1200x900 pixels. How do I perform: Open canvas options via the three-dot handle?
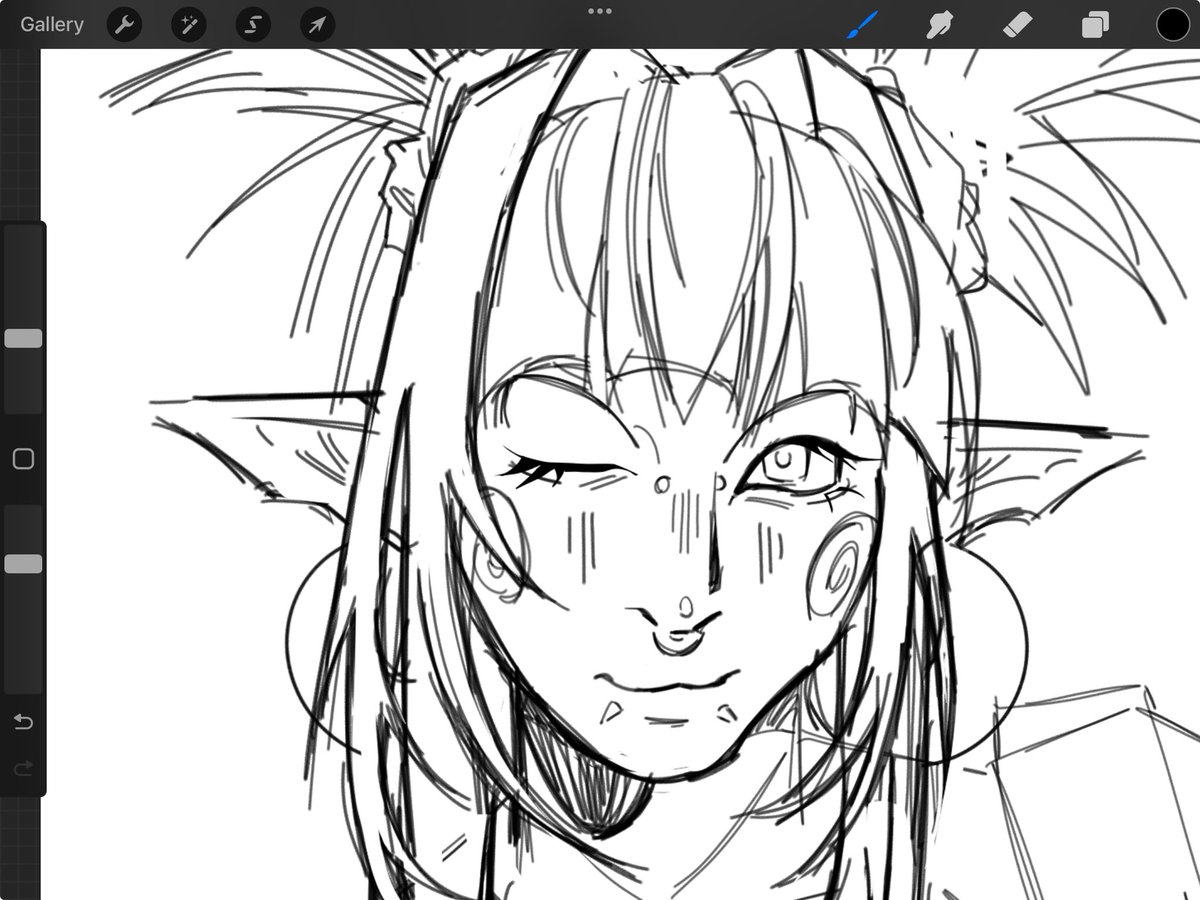point(600,11)
